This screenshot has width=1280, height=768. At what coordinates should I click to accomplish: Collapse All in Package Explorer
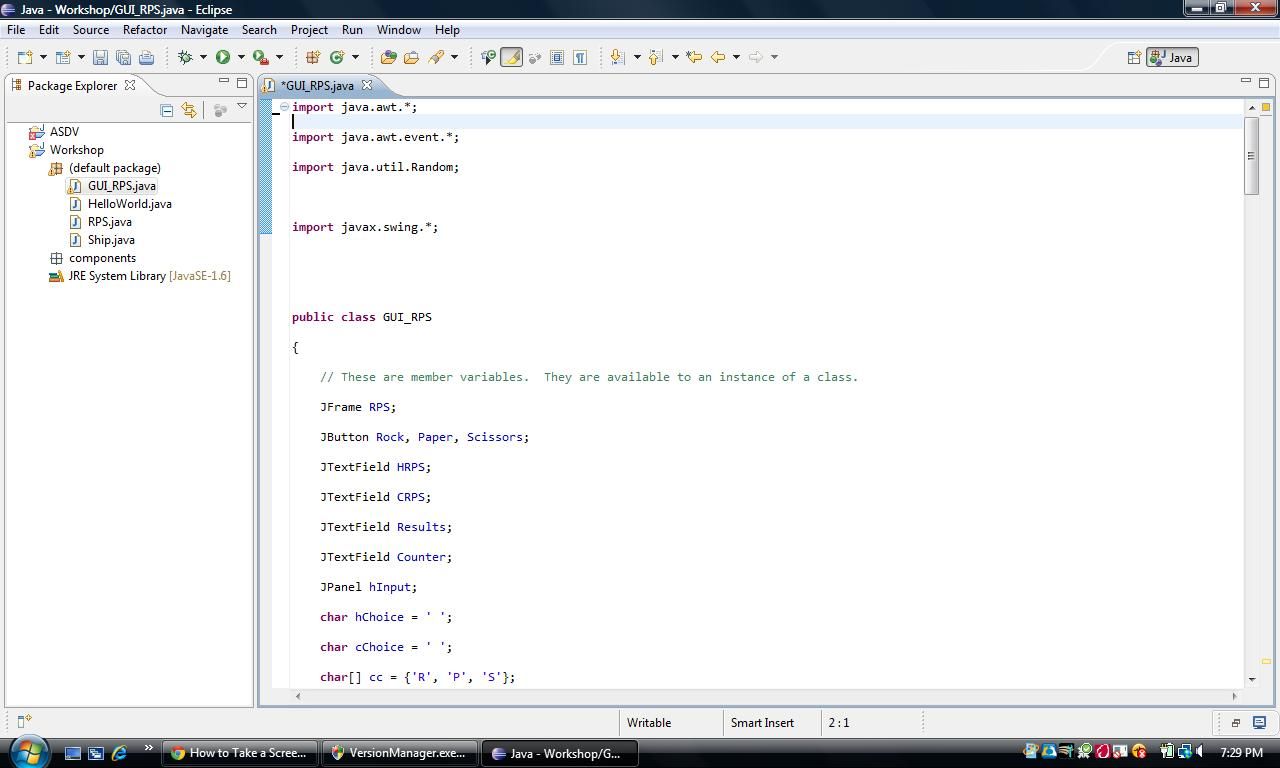coord(167,110)
